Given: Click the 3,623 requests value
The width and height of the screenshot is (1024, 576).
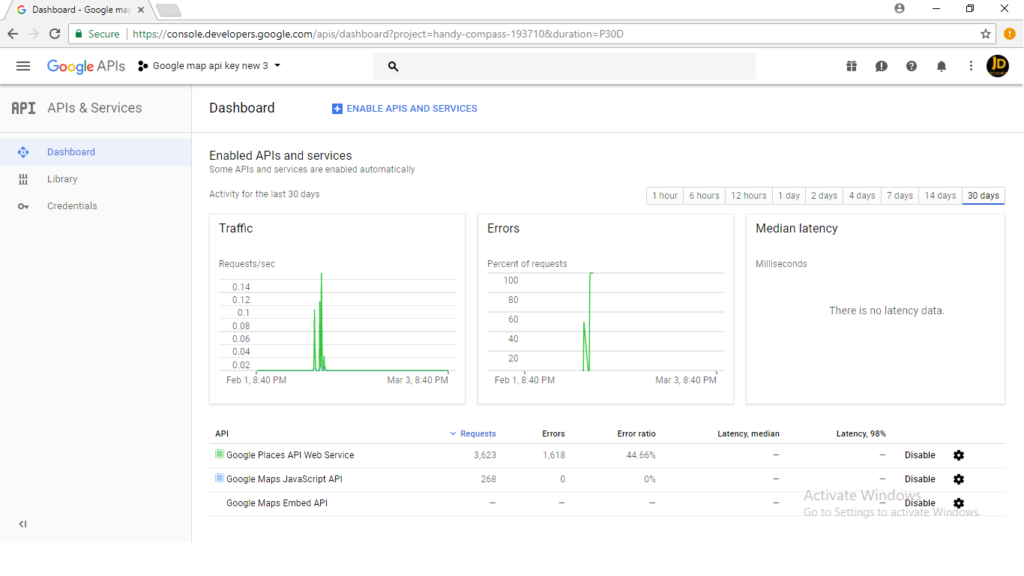Looking at the screenshot, I should point(485,455).
